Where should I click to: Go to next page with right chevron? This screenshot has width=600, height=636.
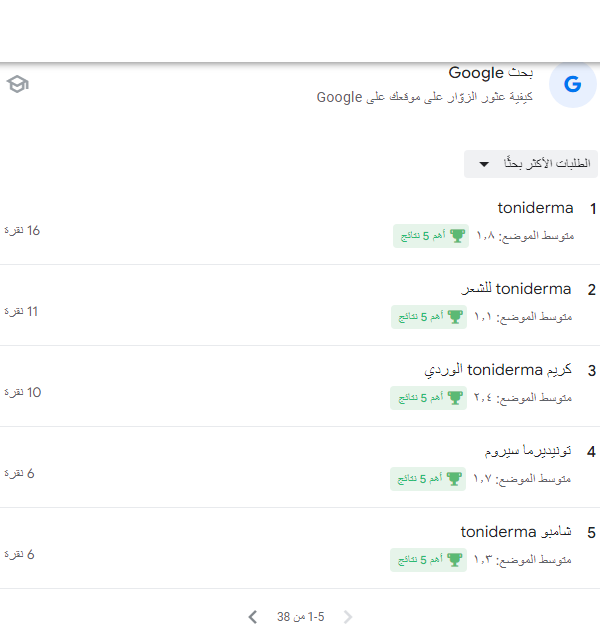(348, 617)
